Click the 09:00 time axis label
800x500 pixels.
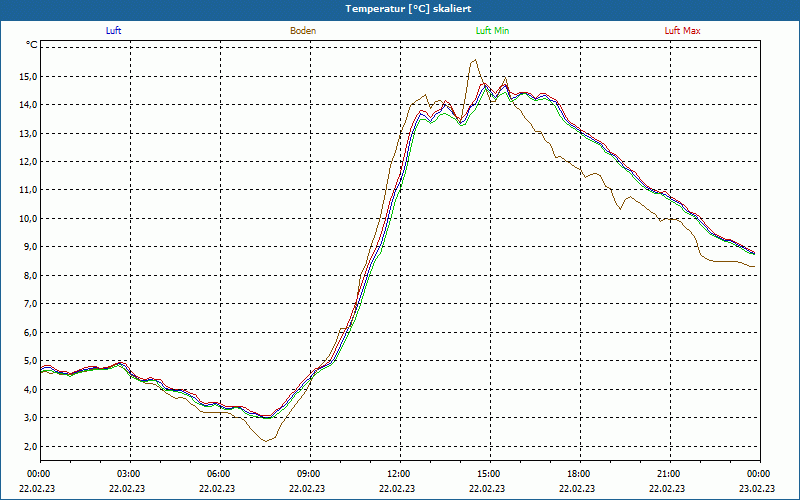tap(310, 474)
